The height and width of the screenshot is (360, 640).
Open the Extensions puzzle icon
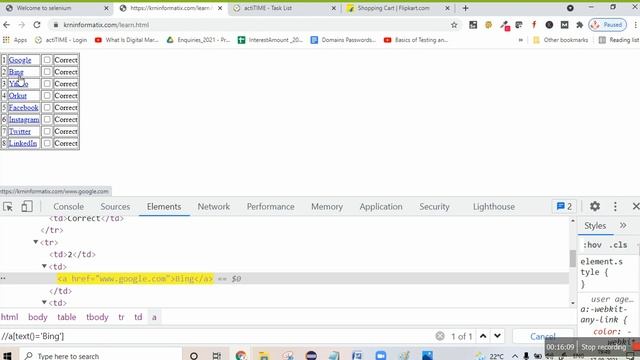[x=579, y=25]
